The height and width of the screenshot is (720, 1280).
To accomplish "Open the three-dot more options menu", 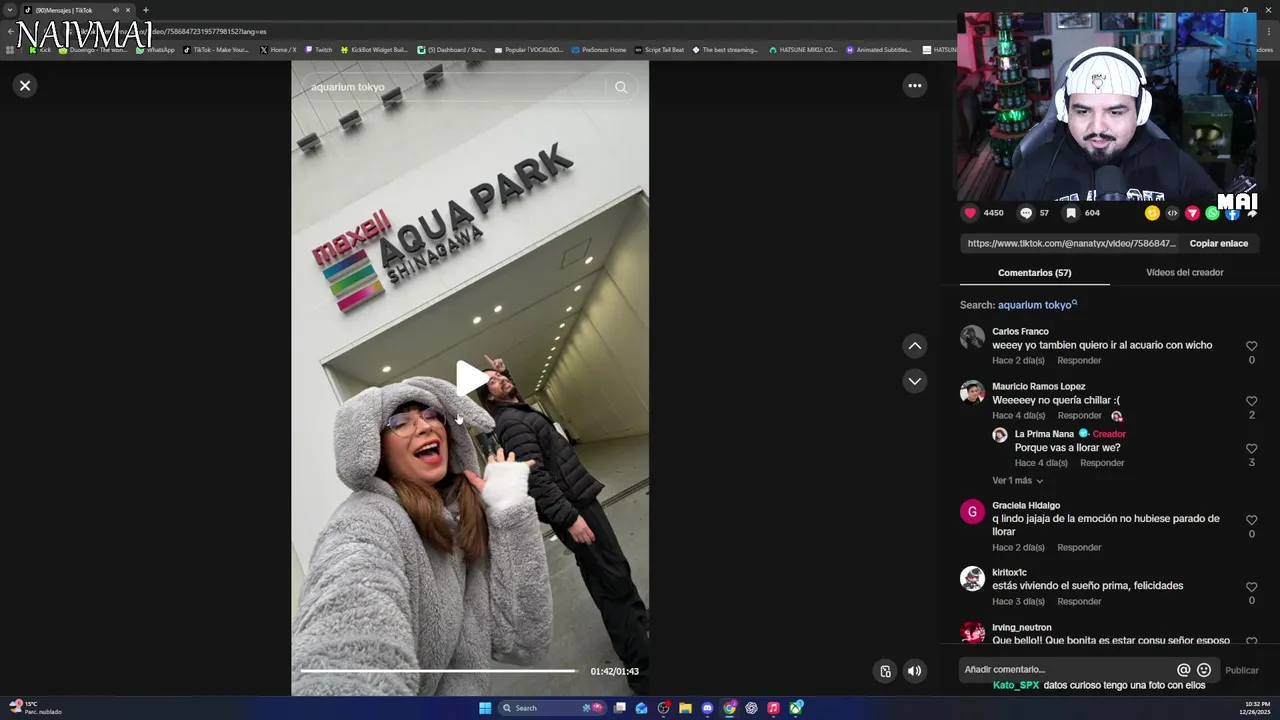I will click(x=914, y=86).
